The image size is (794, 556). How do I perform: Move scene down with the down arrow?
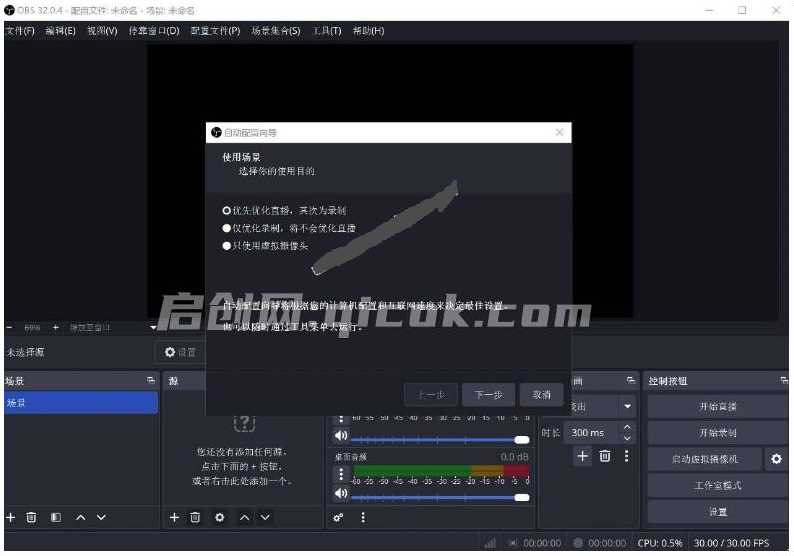coord(101,518)
